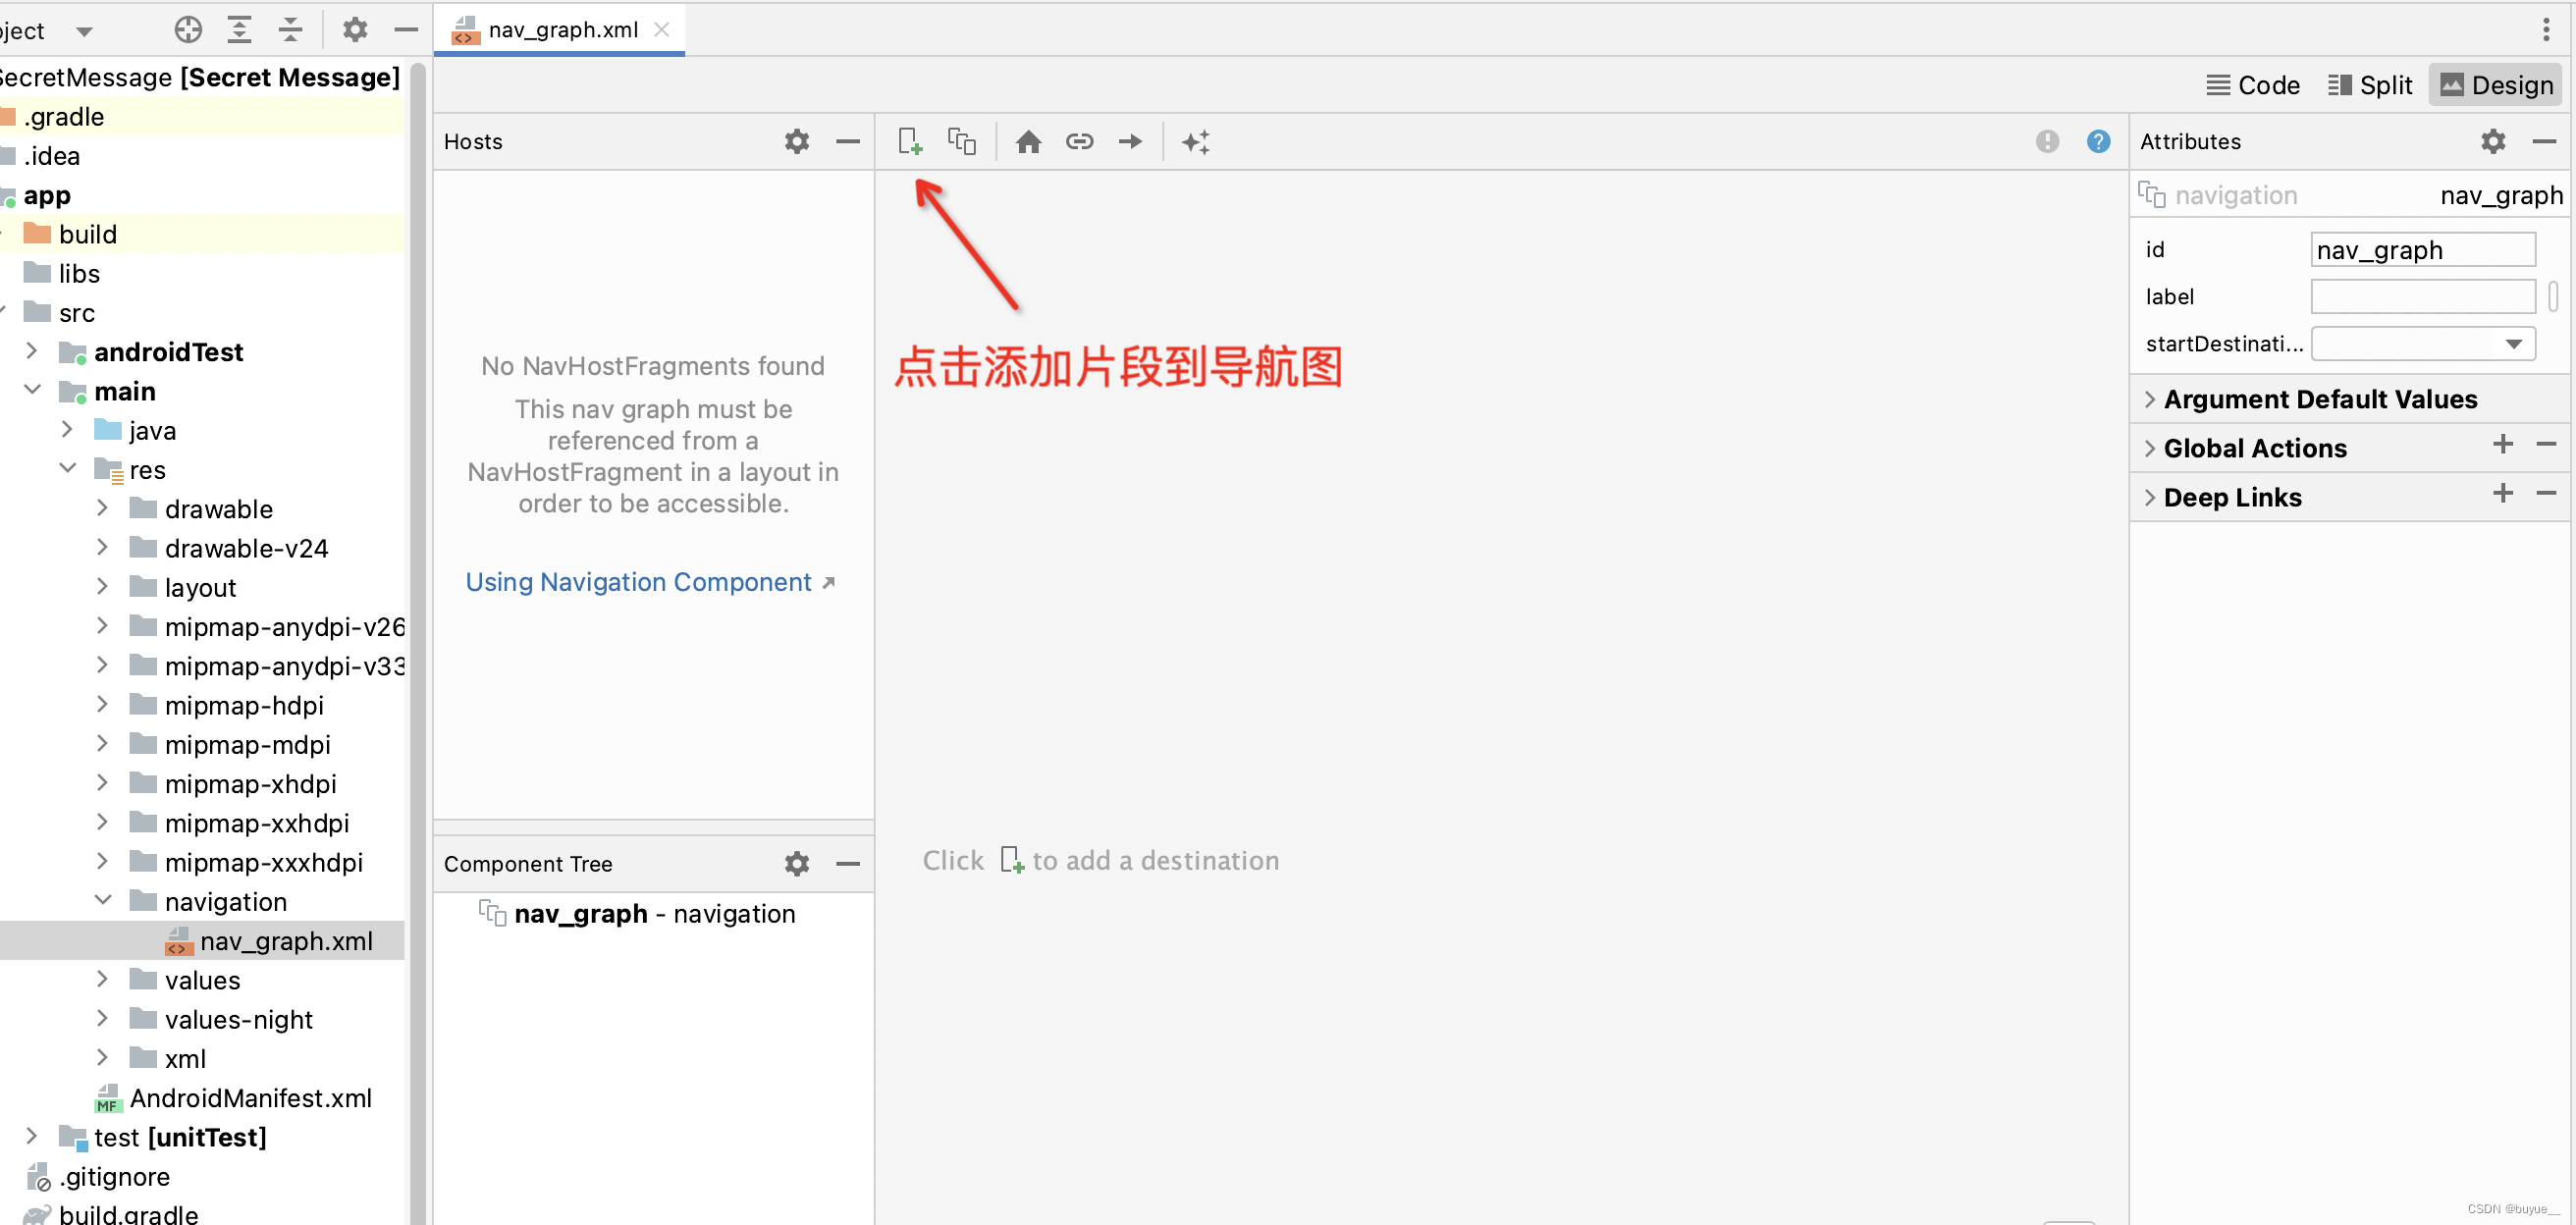Select the drawable folder
The height and width of the screenshot is (1225, 2576).
pyautogui.click(x=202, y=509)
